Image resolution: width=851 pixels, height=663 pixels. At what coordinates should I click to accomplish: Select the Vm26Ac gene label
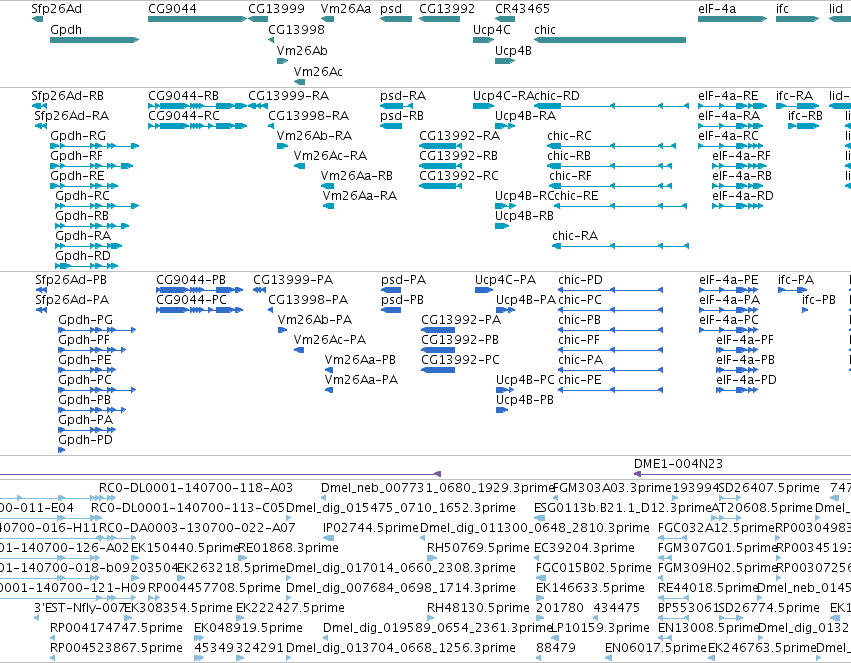(318, 72)
